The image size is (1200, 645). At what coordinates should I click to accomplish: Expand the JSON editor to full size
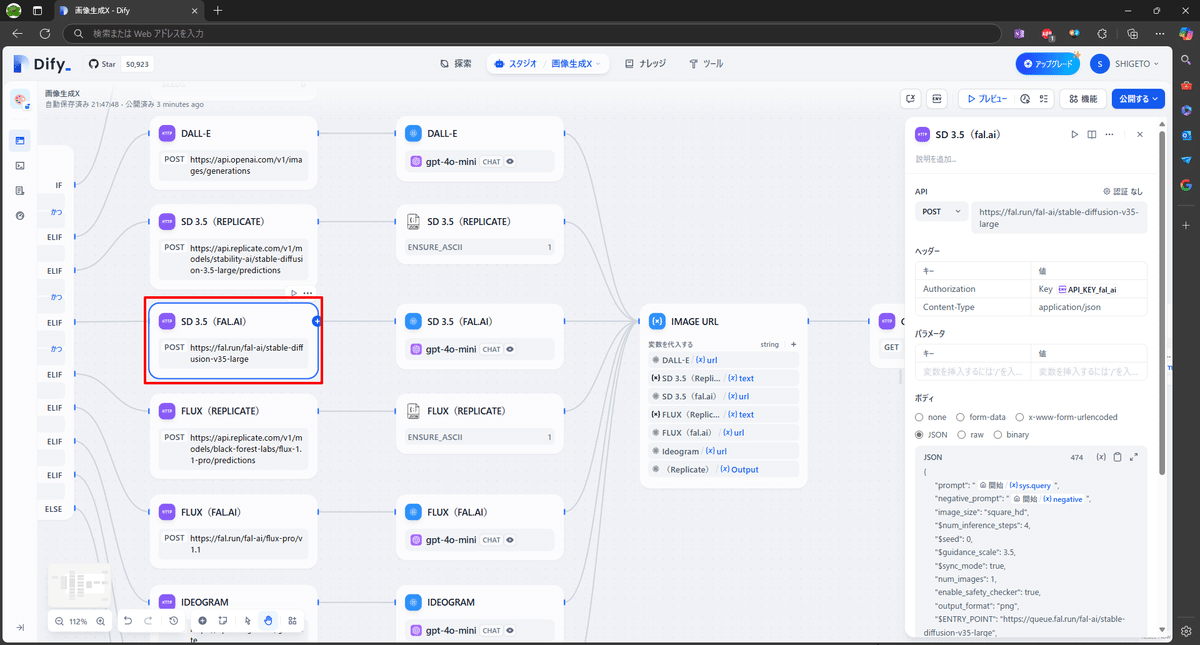click(x=1133, y=457)
